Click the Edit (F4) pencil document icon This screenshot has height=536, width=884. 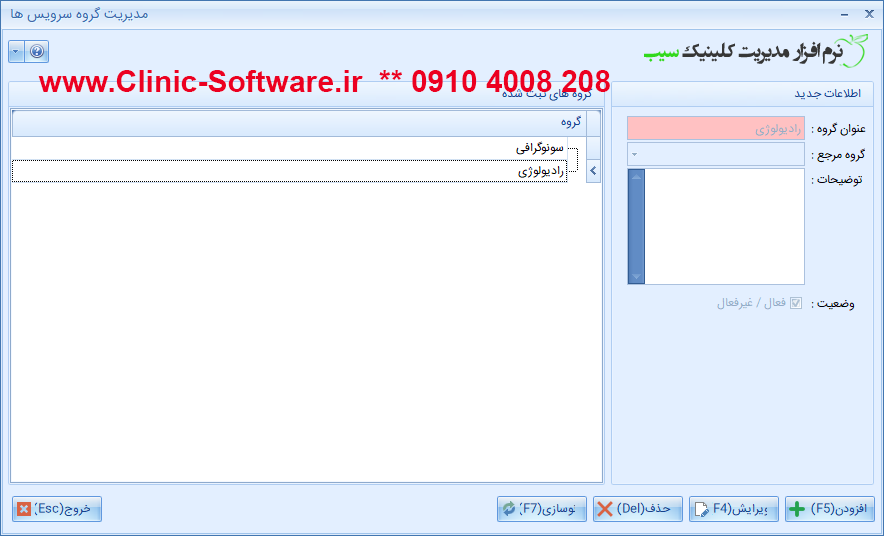[702, 509]
